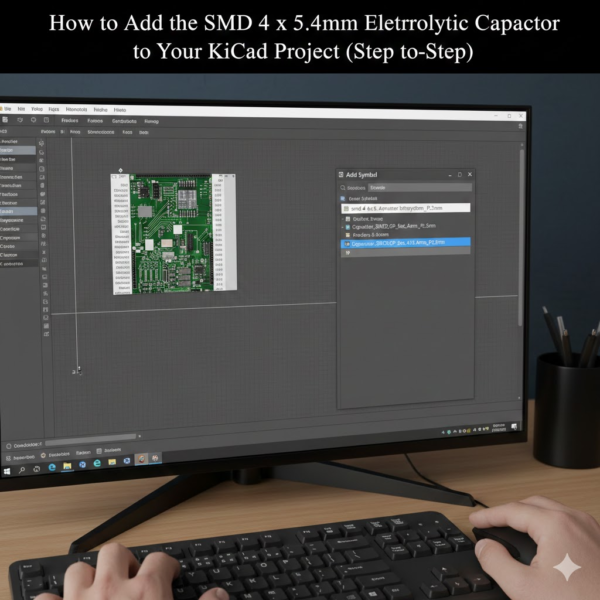This screenshot has height=600, width=600.
Task: Click the circle icon in bottom status row
Action: [8, 446]
